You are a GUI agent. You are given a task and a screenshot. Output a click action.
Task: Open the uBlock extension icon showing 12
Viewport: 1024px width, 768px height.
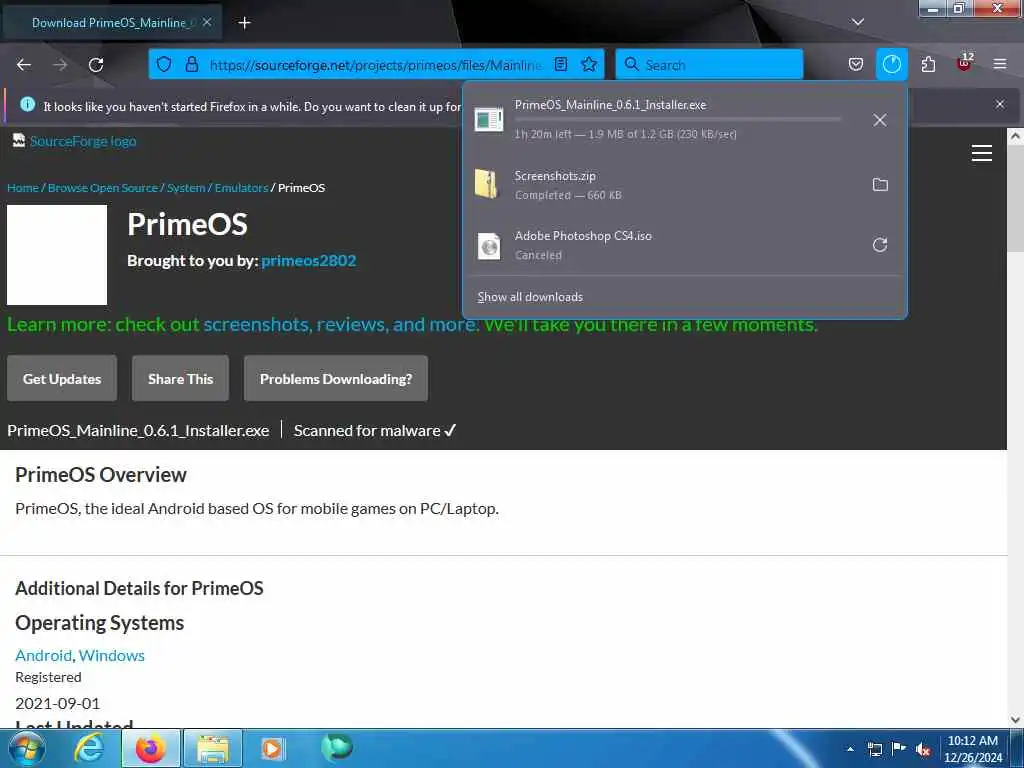pyautogui.click(x=965, y=63)
